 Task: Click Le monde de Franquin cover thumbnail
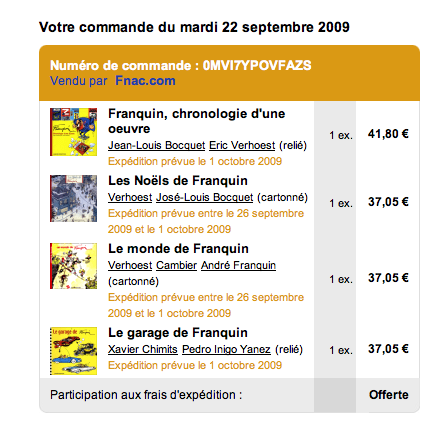73,266
